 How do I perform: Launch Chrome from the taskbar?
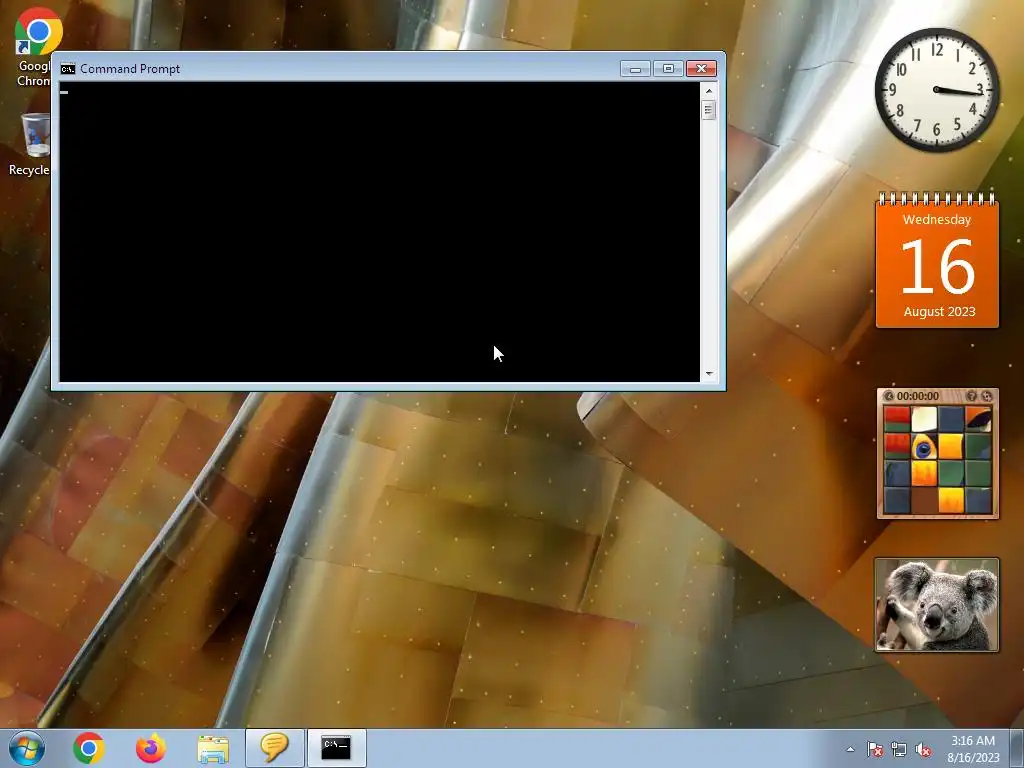tap(89, 748)
